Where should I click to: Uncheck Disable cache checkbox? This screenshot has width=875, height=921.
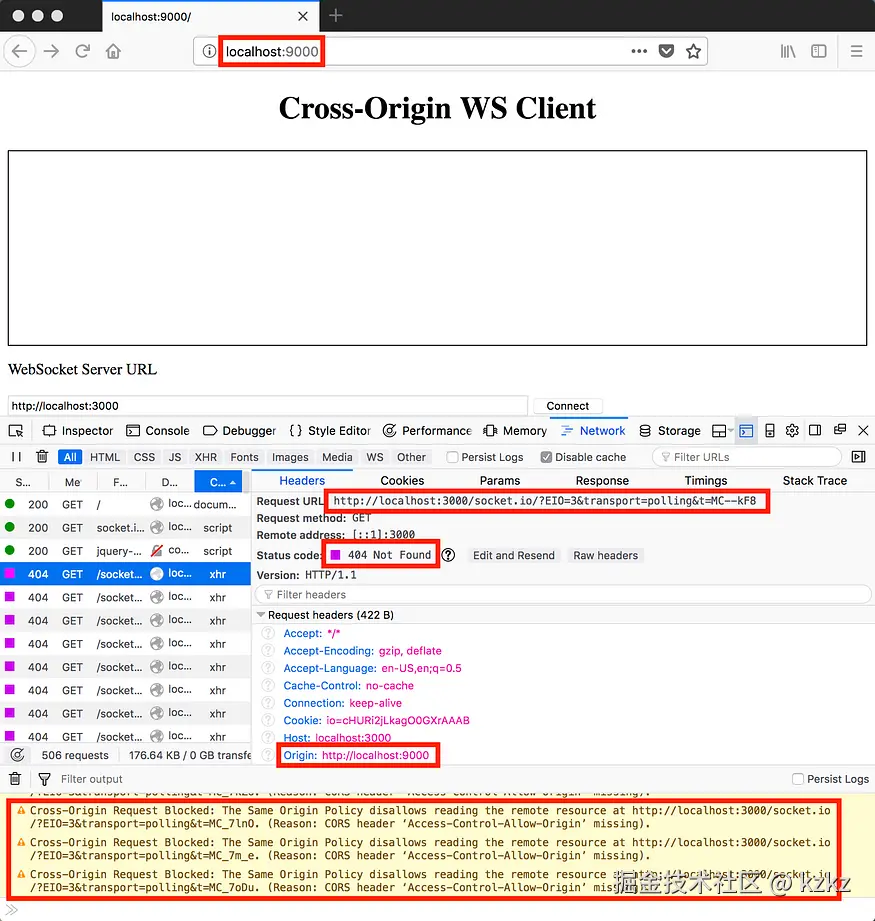click(546, 457)
